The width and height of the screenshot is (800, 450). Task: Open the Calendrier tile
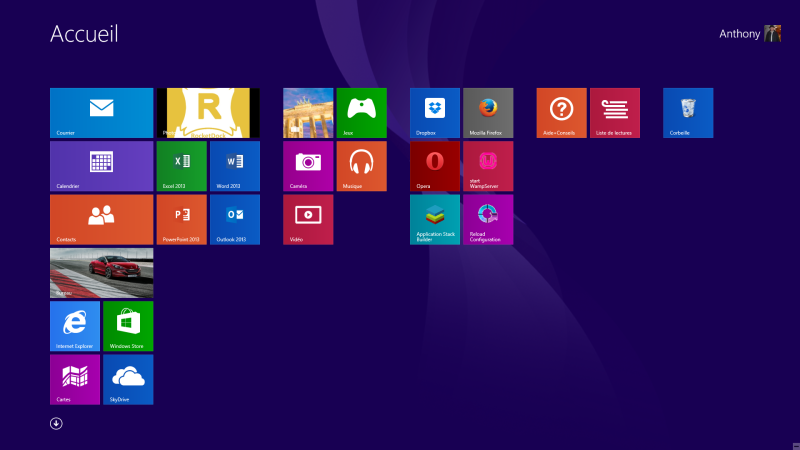(x=102, y=166)
